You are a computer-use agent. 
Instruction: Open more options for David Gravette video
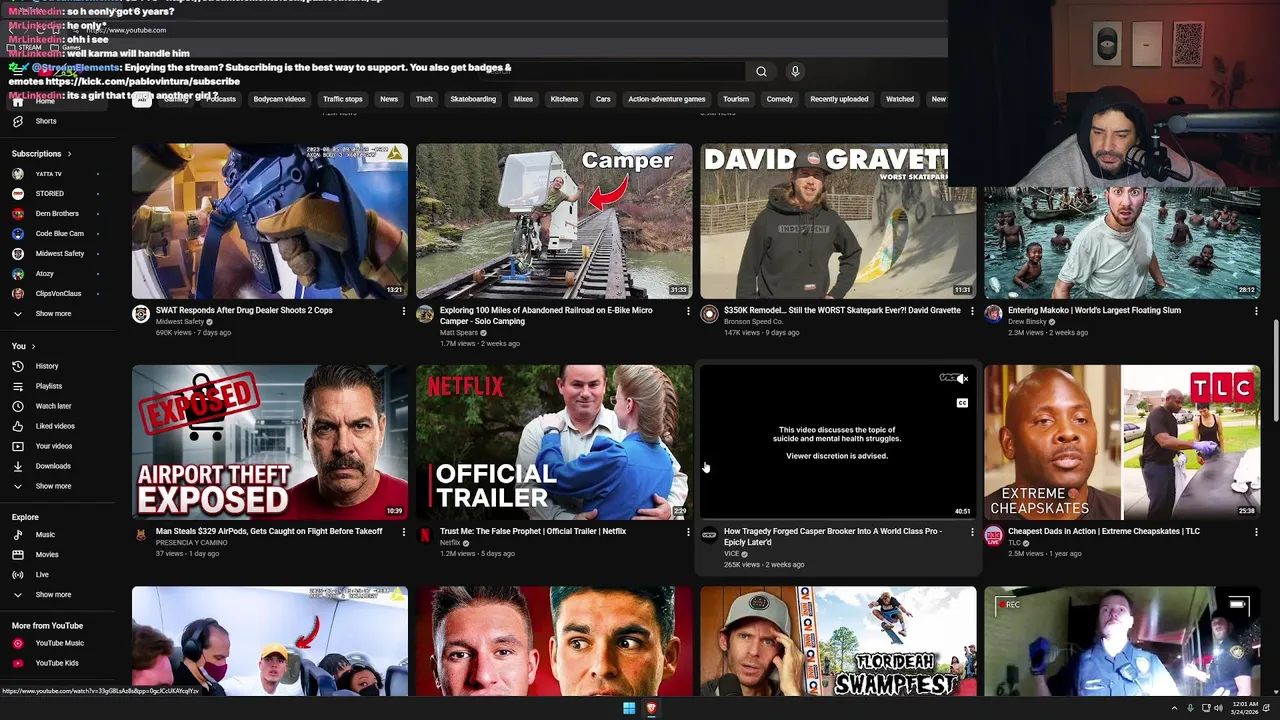pos(972,311)
